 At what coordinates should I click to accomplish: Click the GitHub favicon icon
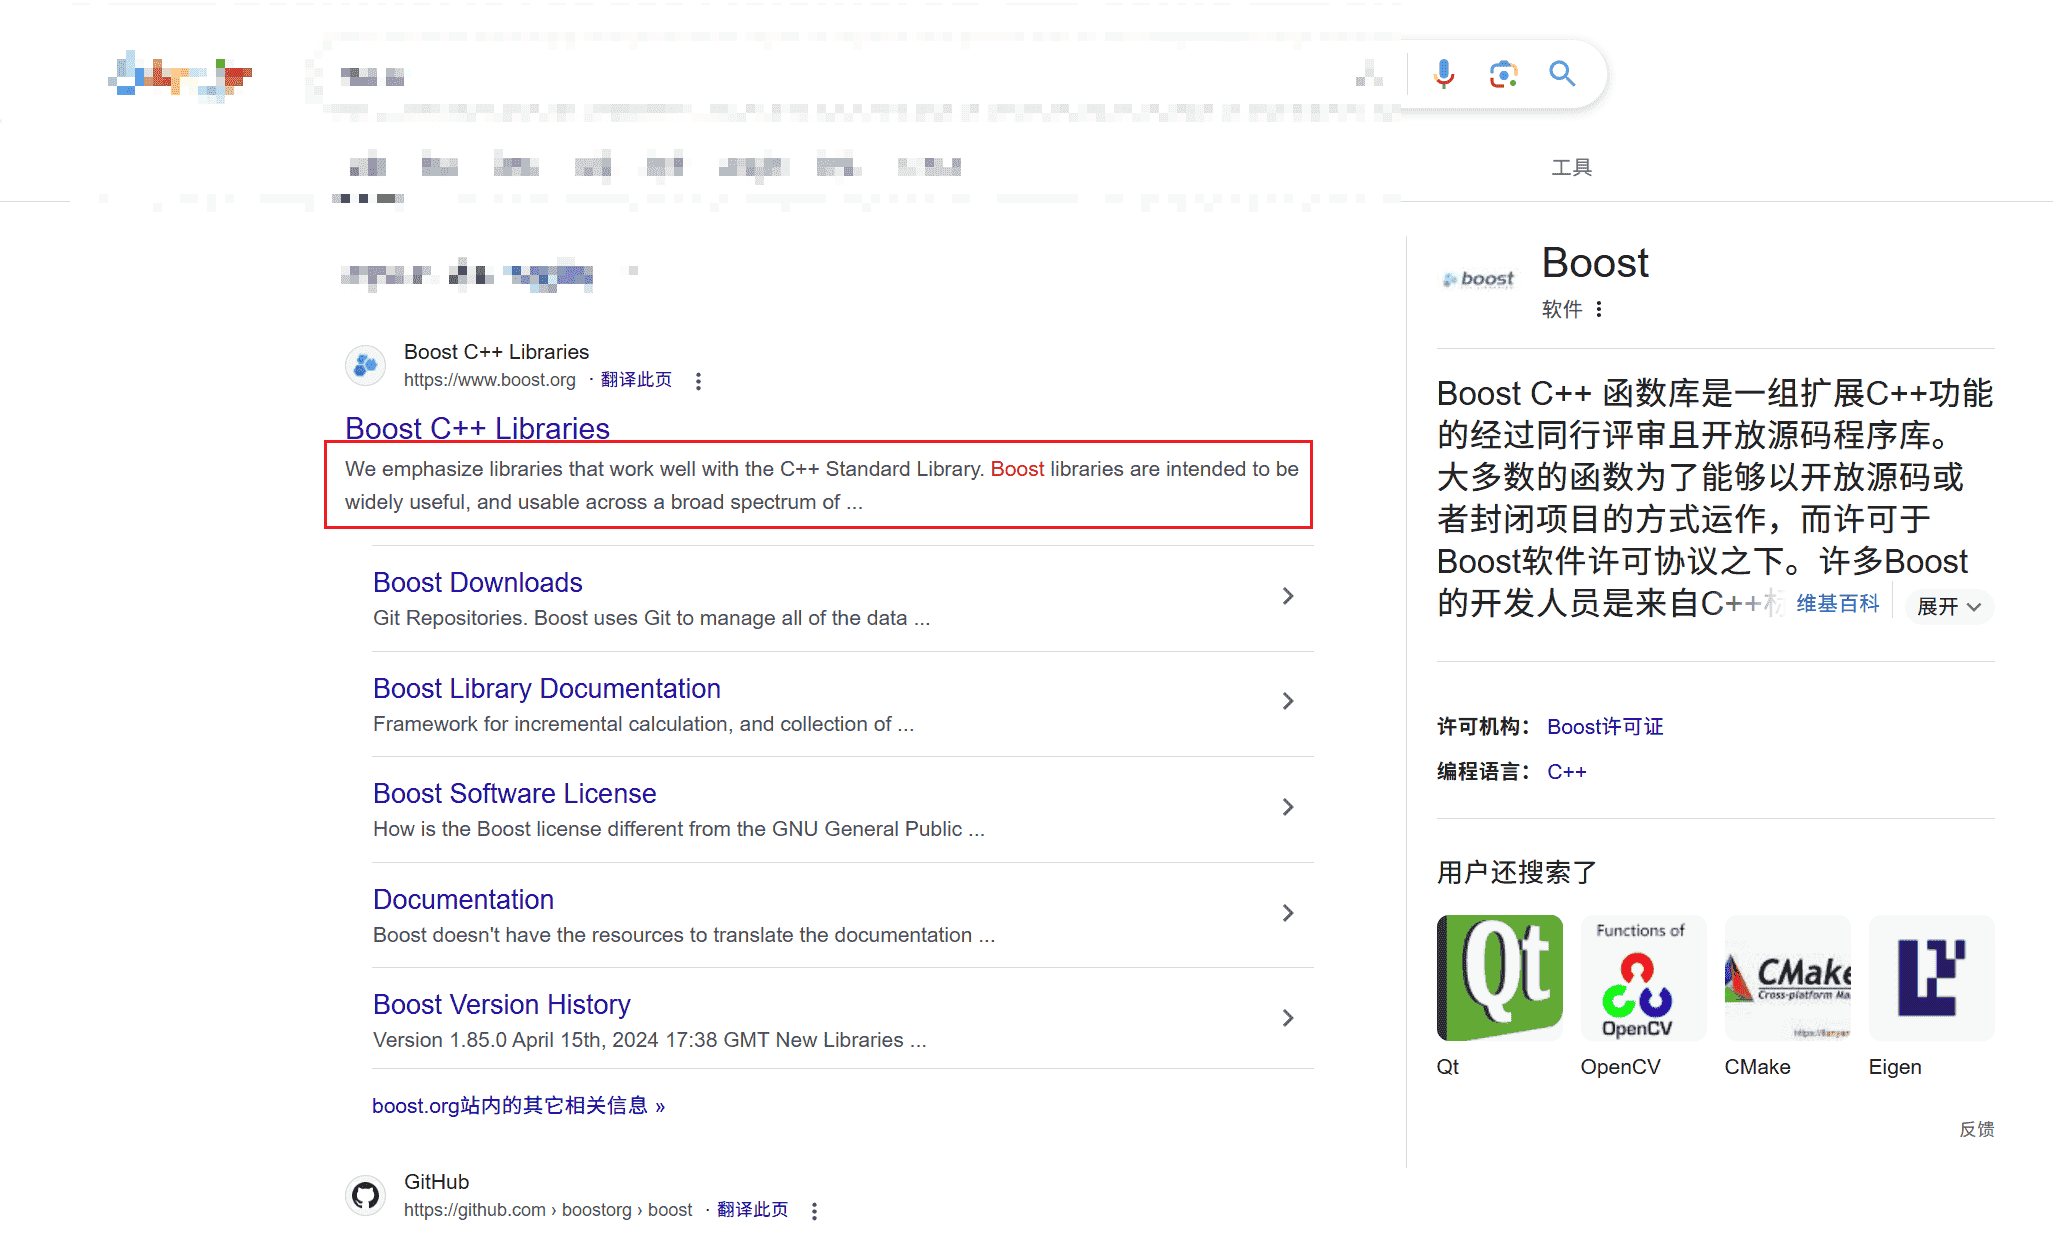[366, 1195]
